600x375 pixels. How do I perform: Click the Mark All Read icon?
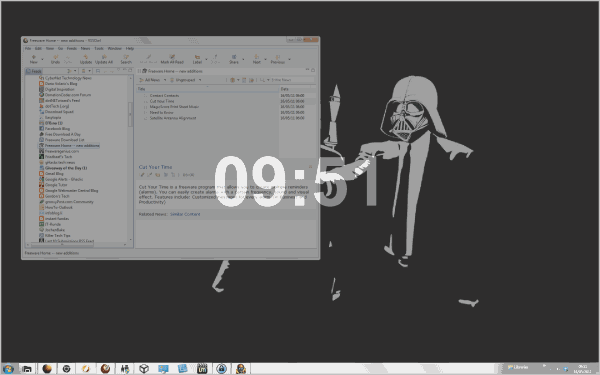172,59
